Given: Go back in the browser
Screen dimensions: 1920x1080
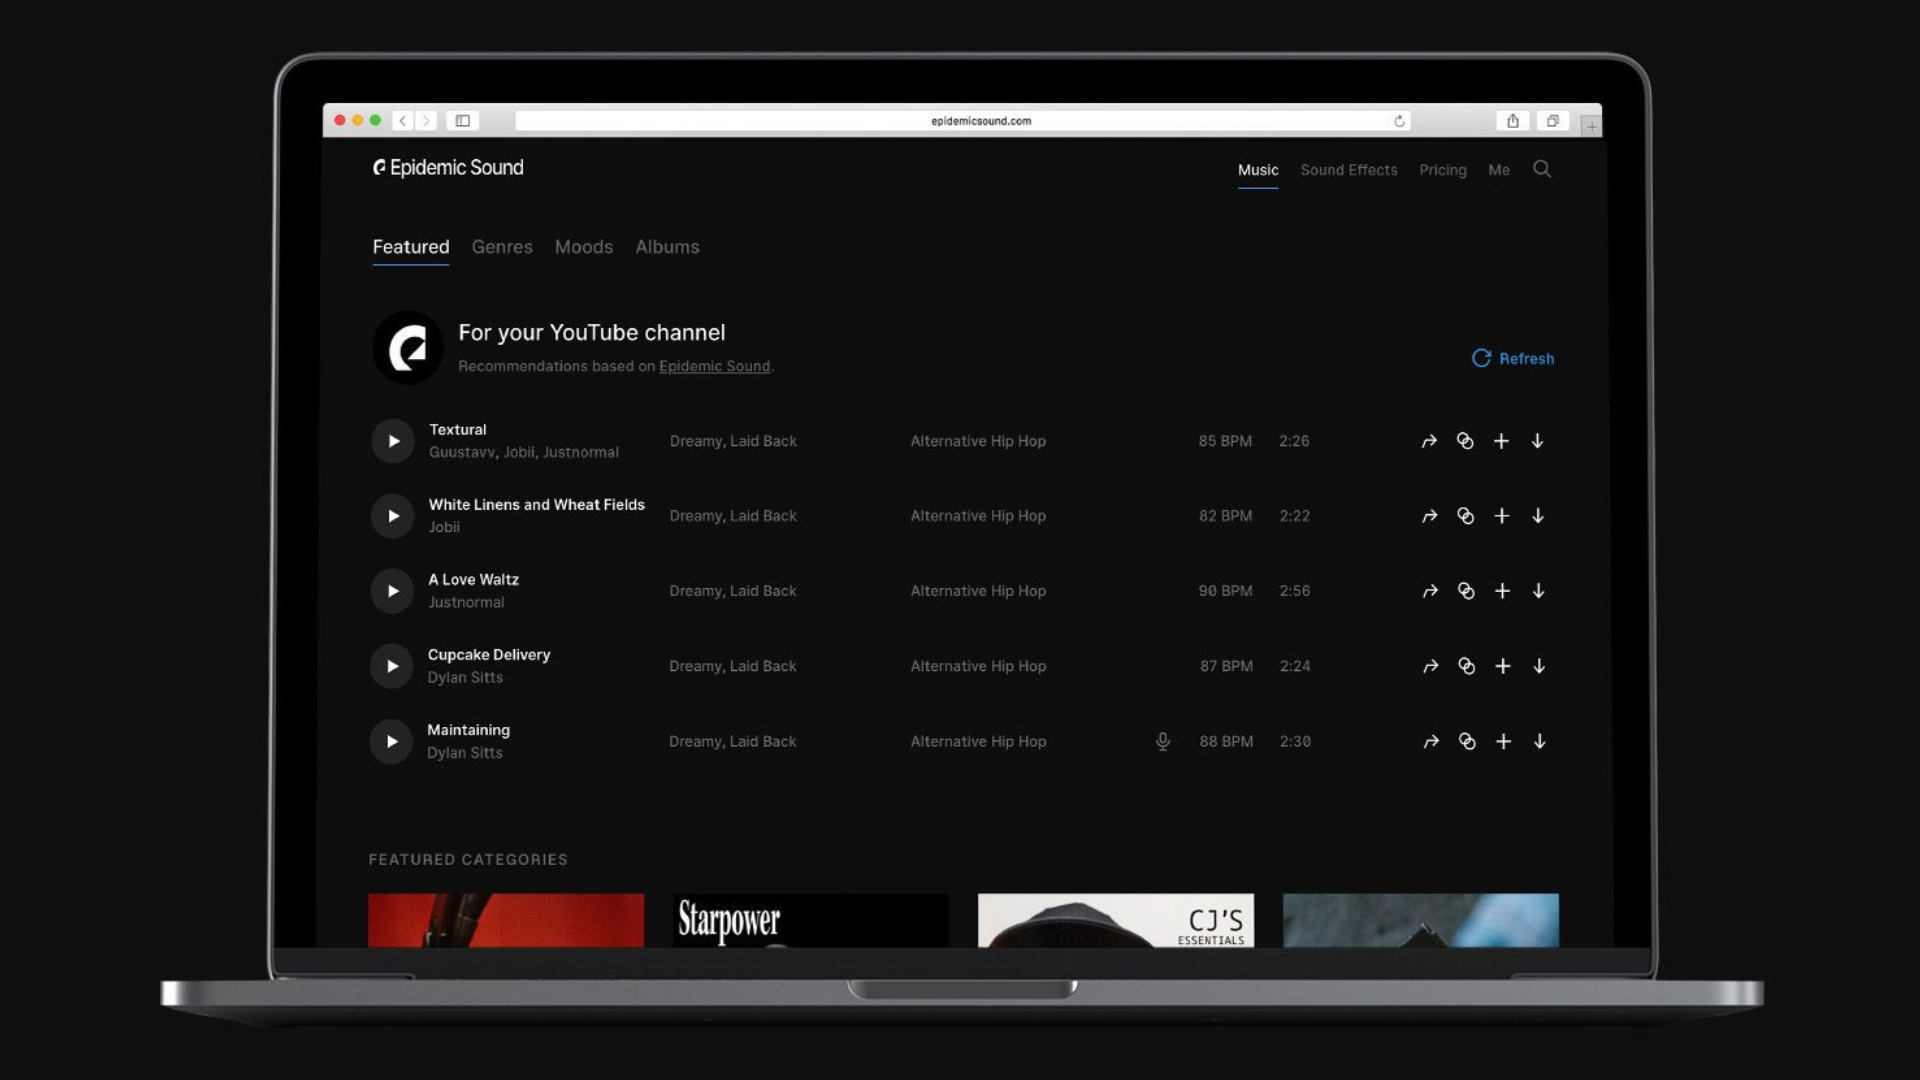Looking at the screenshot, I should click(403, 121).
